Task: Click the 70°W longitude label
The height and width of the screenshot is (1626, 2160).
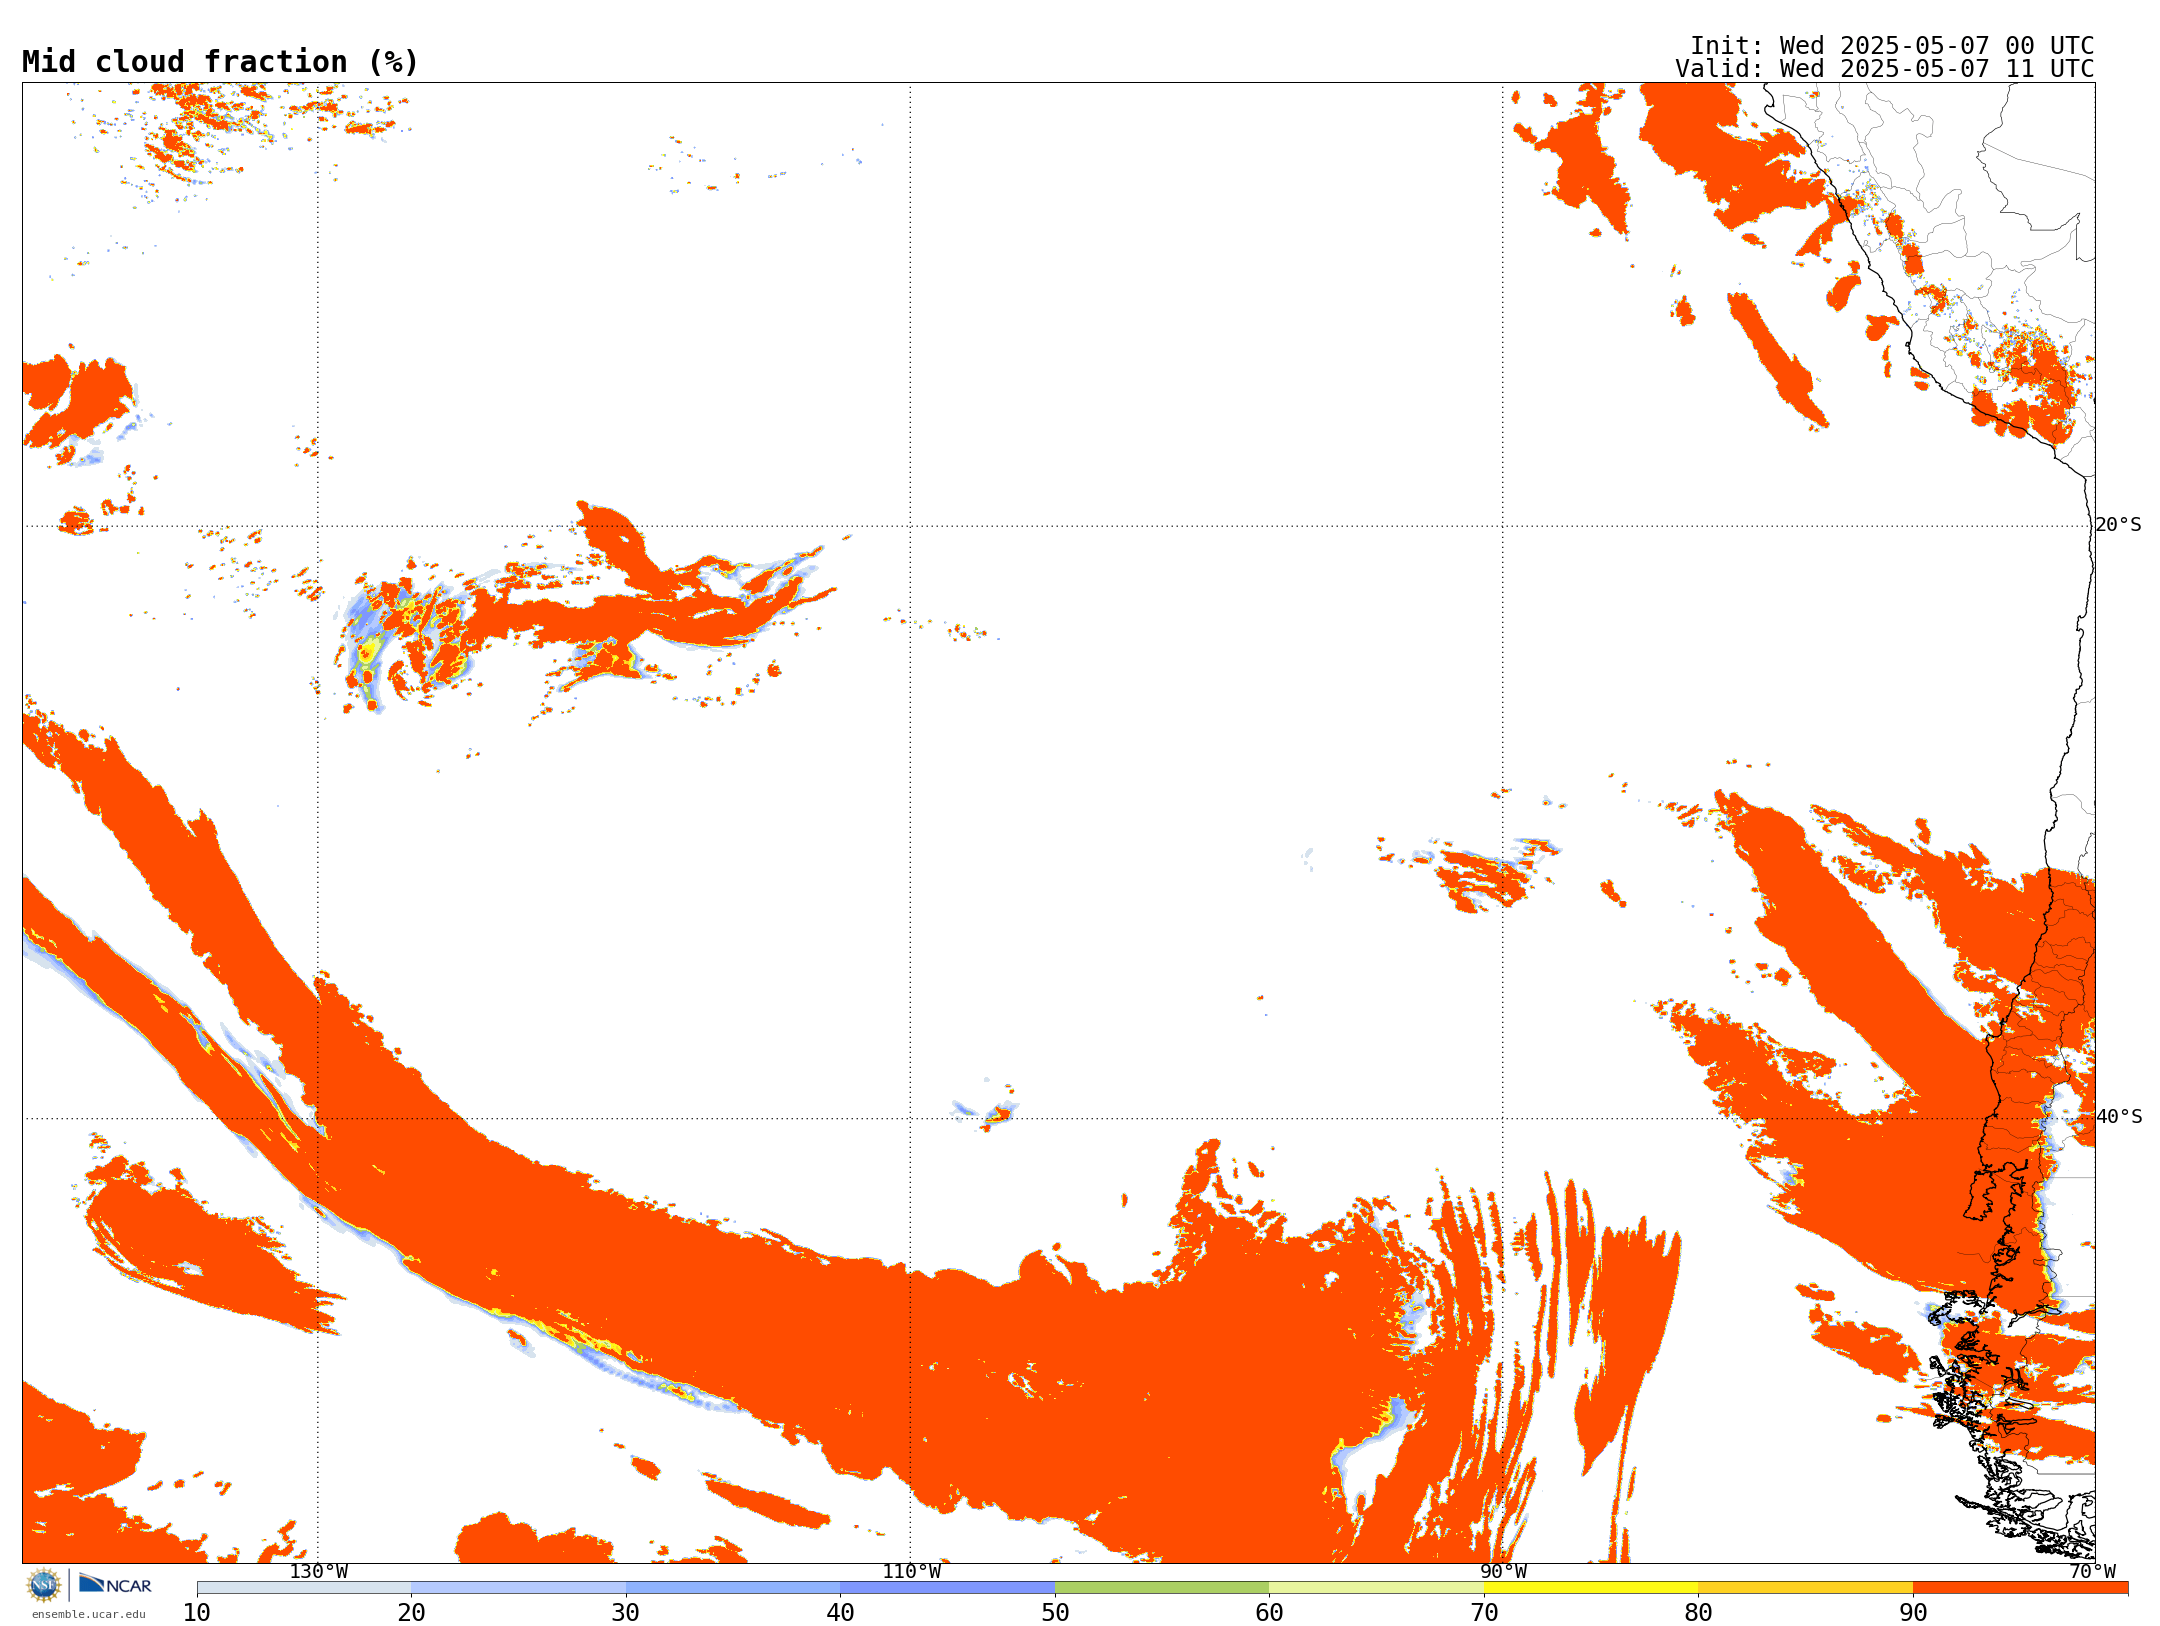Action: (x=2092, y=1572)
